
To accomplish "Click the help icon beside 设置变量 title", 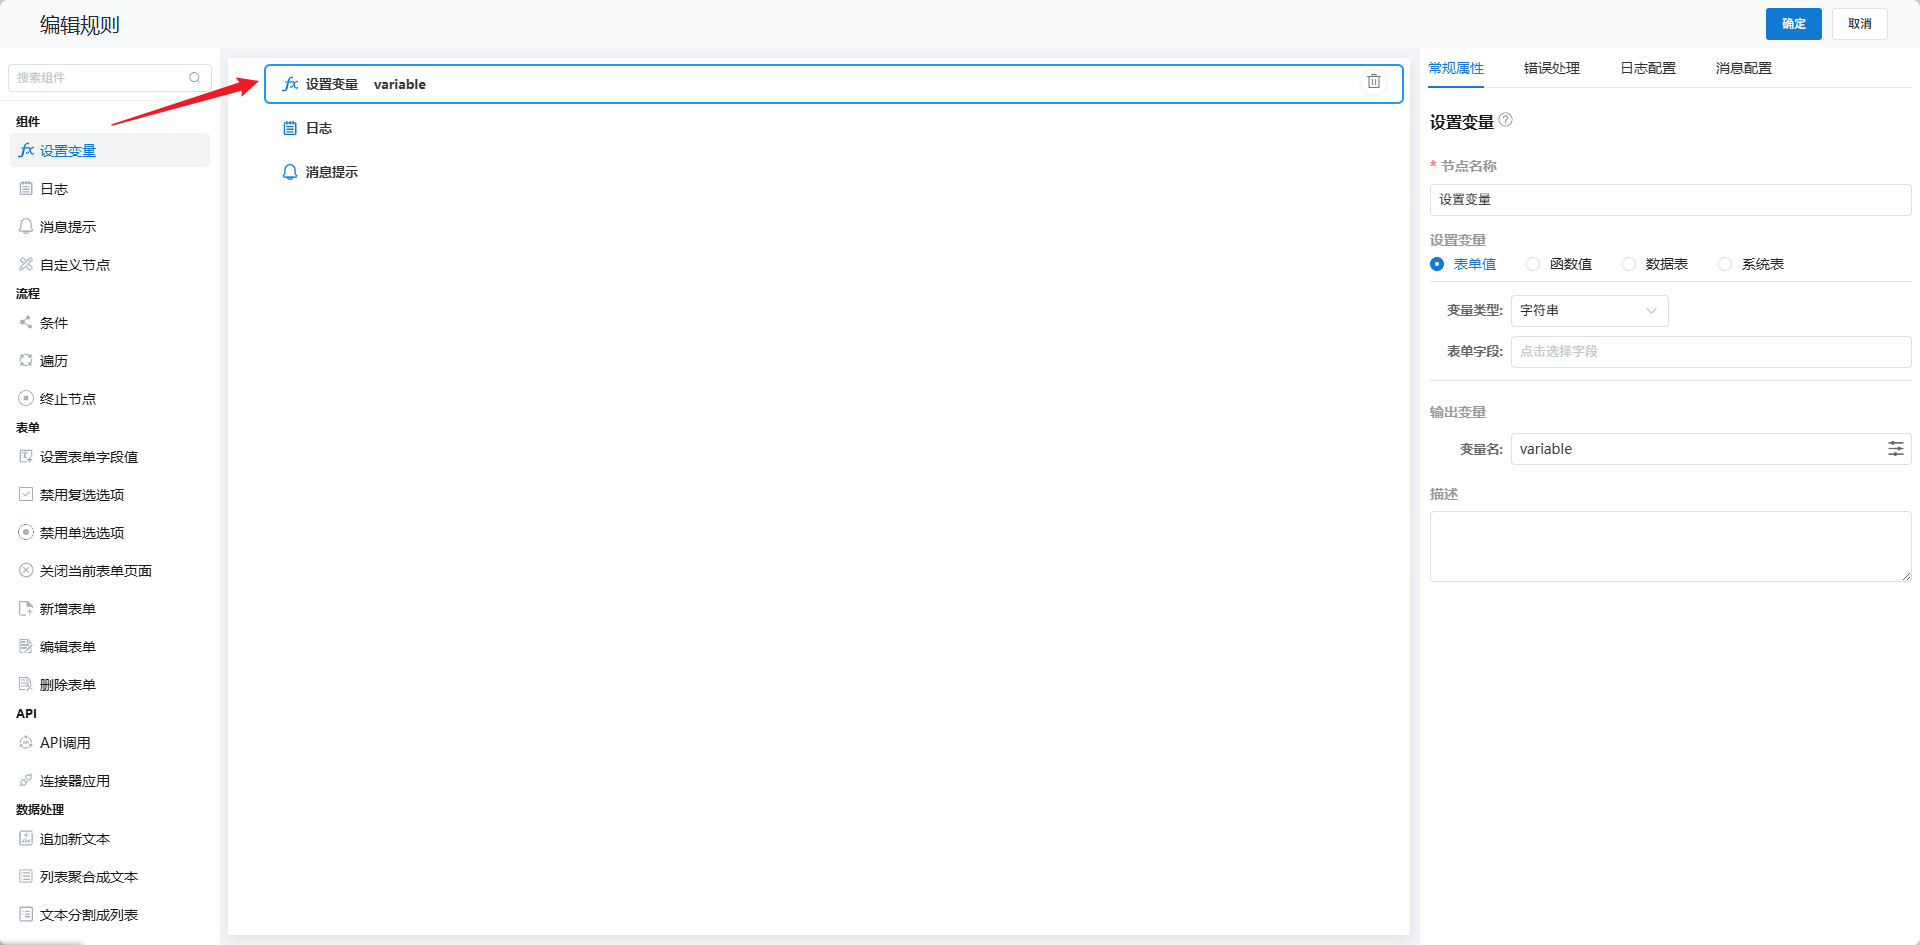I will pyautogui.click(x=1506, y=120).
